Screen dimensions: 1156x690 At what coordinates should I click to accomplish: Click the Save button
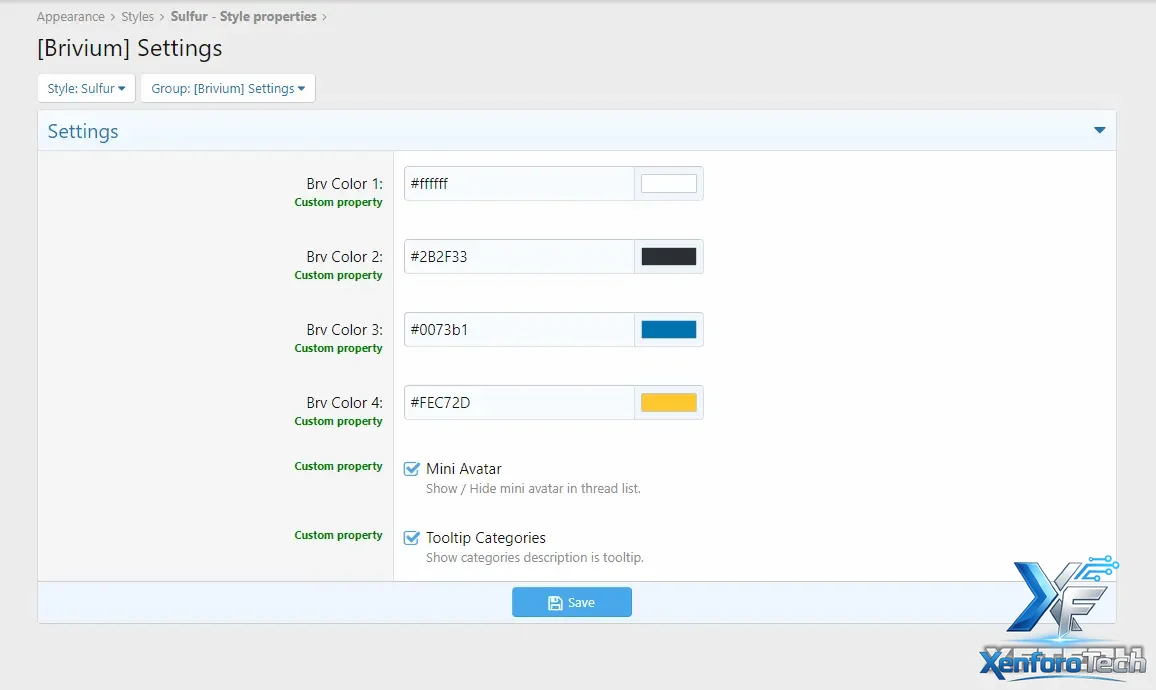[x=571, y=602]
